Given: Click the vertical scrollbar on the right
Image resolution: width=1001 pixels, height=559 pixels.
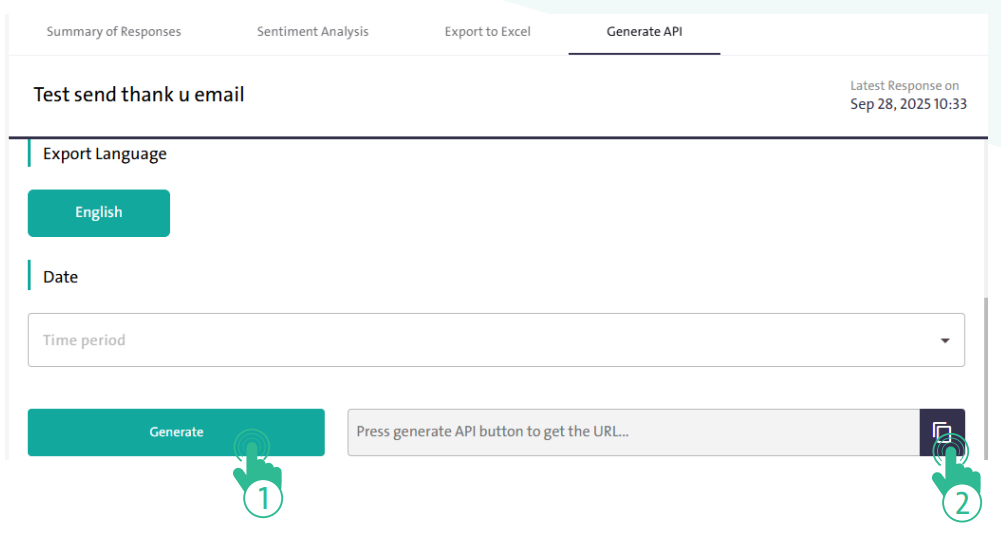Looking at the screenshot, I should click(x=986, y=370).
